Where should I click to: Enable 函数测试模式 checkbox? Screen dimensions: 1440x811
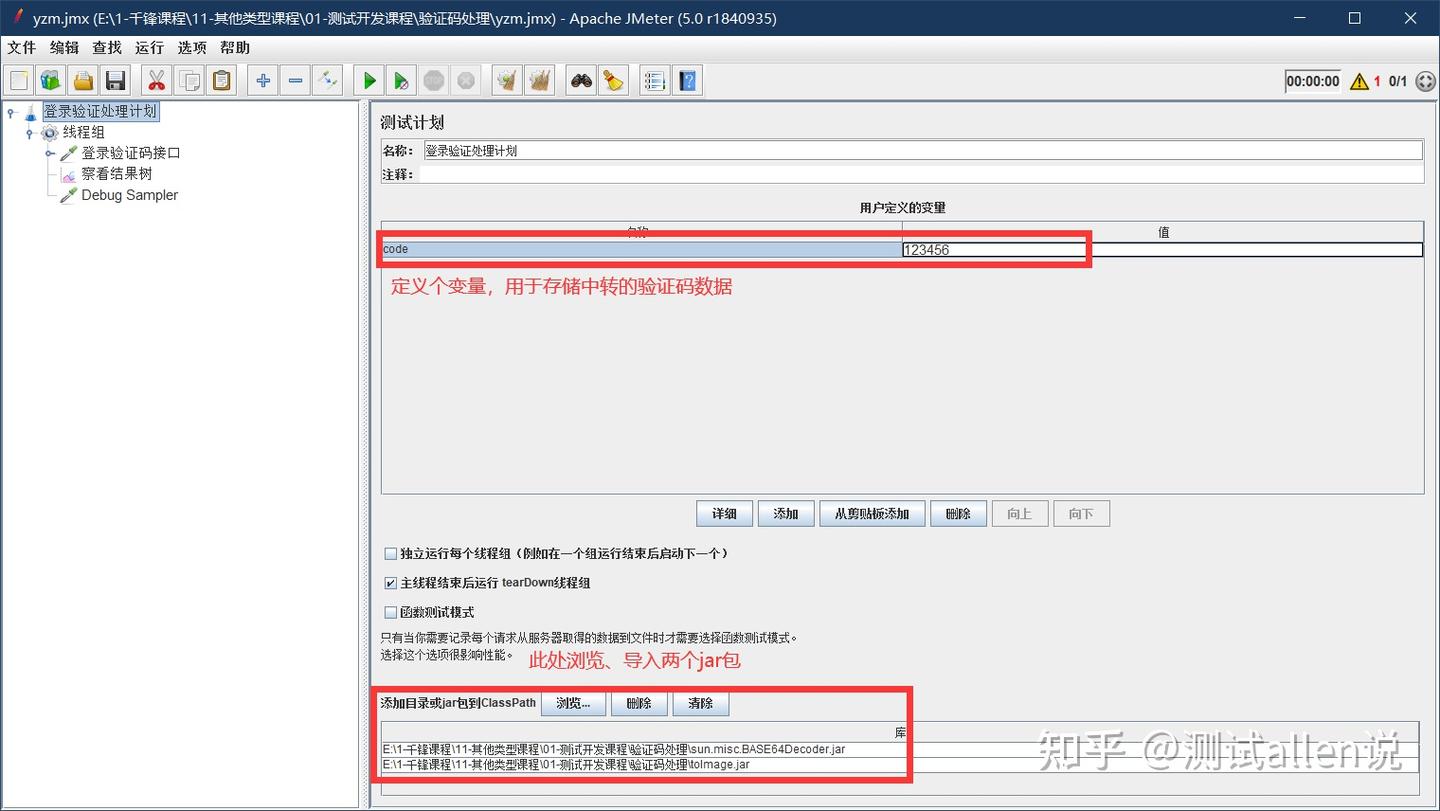(x=390, y=613)
